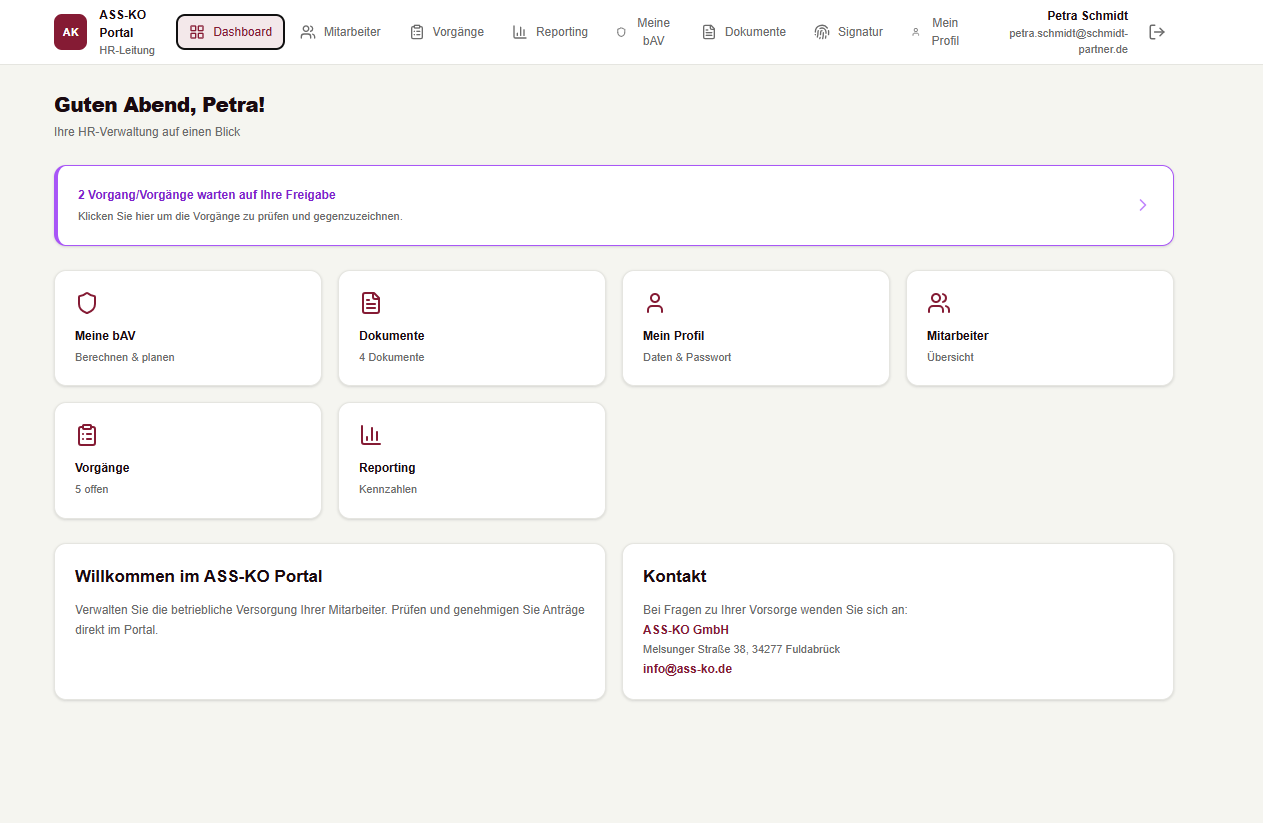The width and height of the screenshot is (1263, 823).
Task: Click the document icon on Dokumente card
Action: pos(371,303)
